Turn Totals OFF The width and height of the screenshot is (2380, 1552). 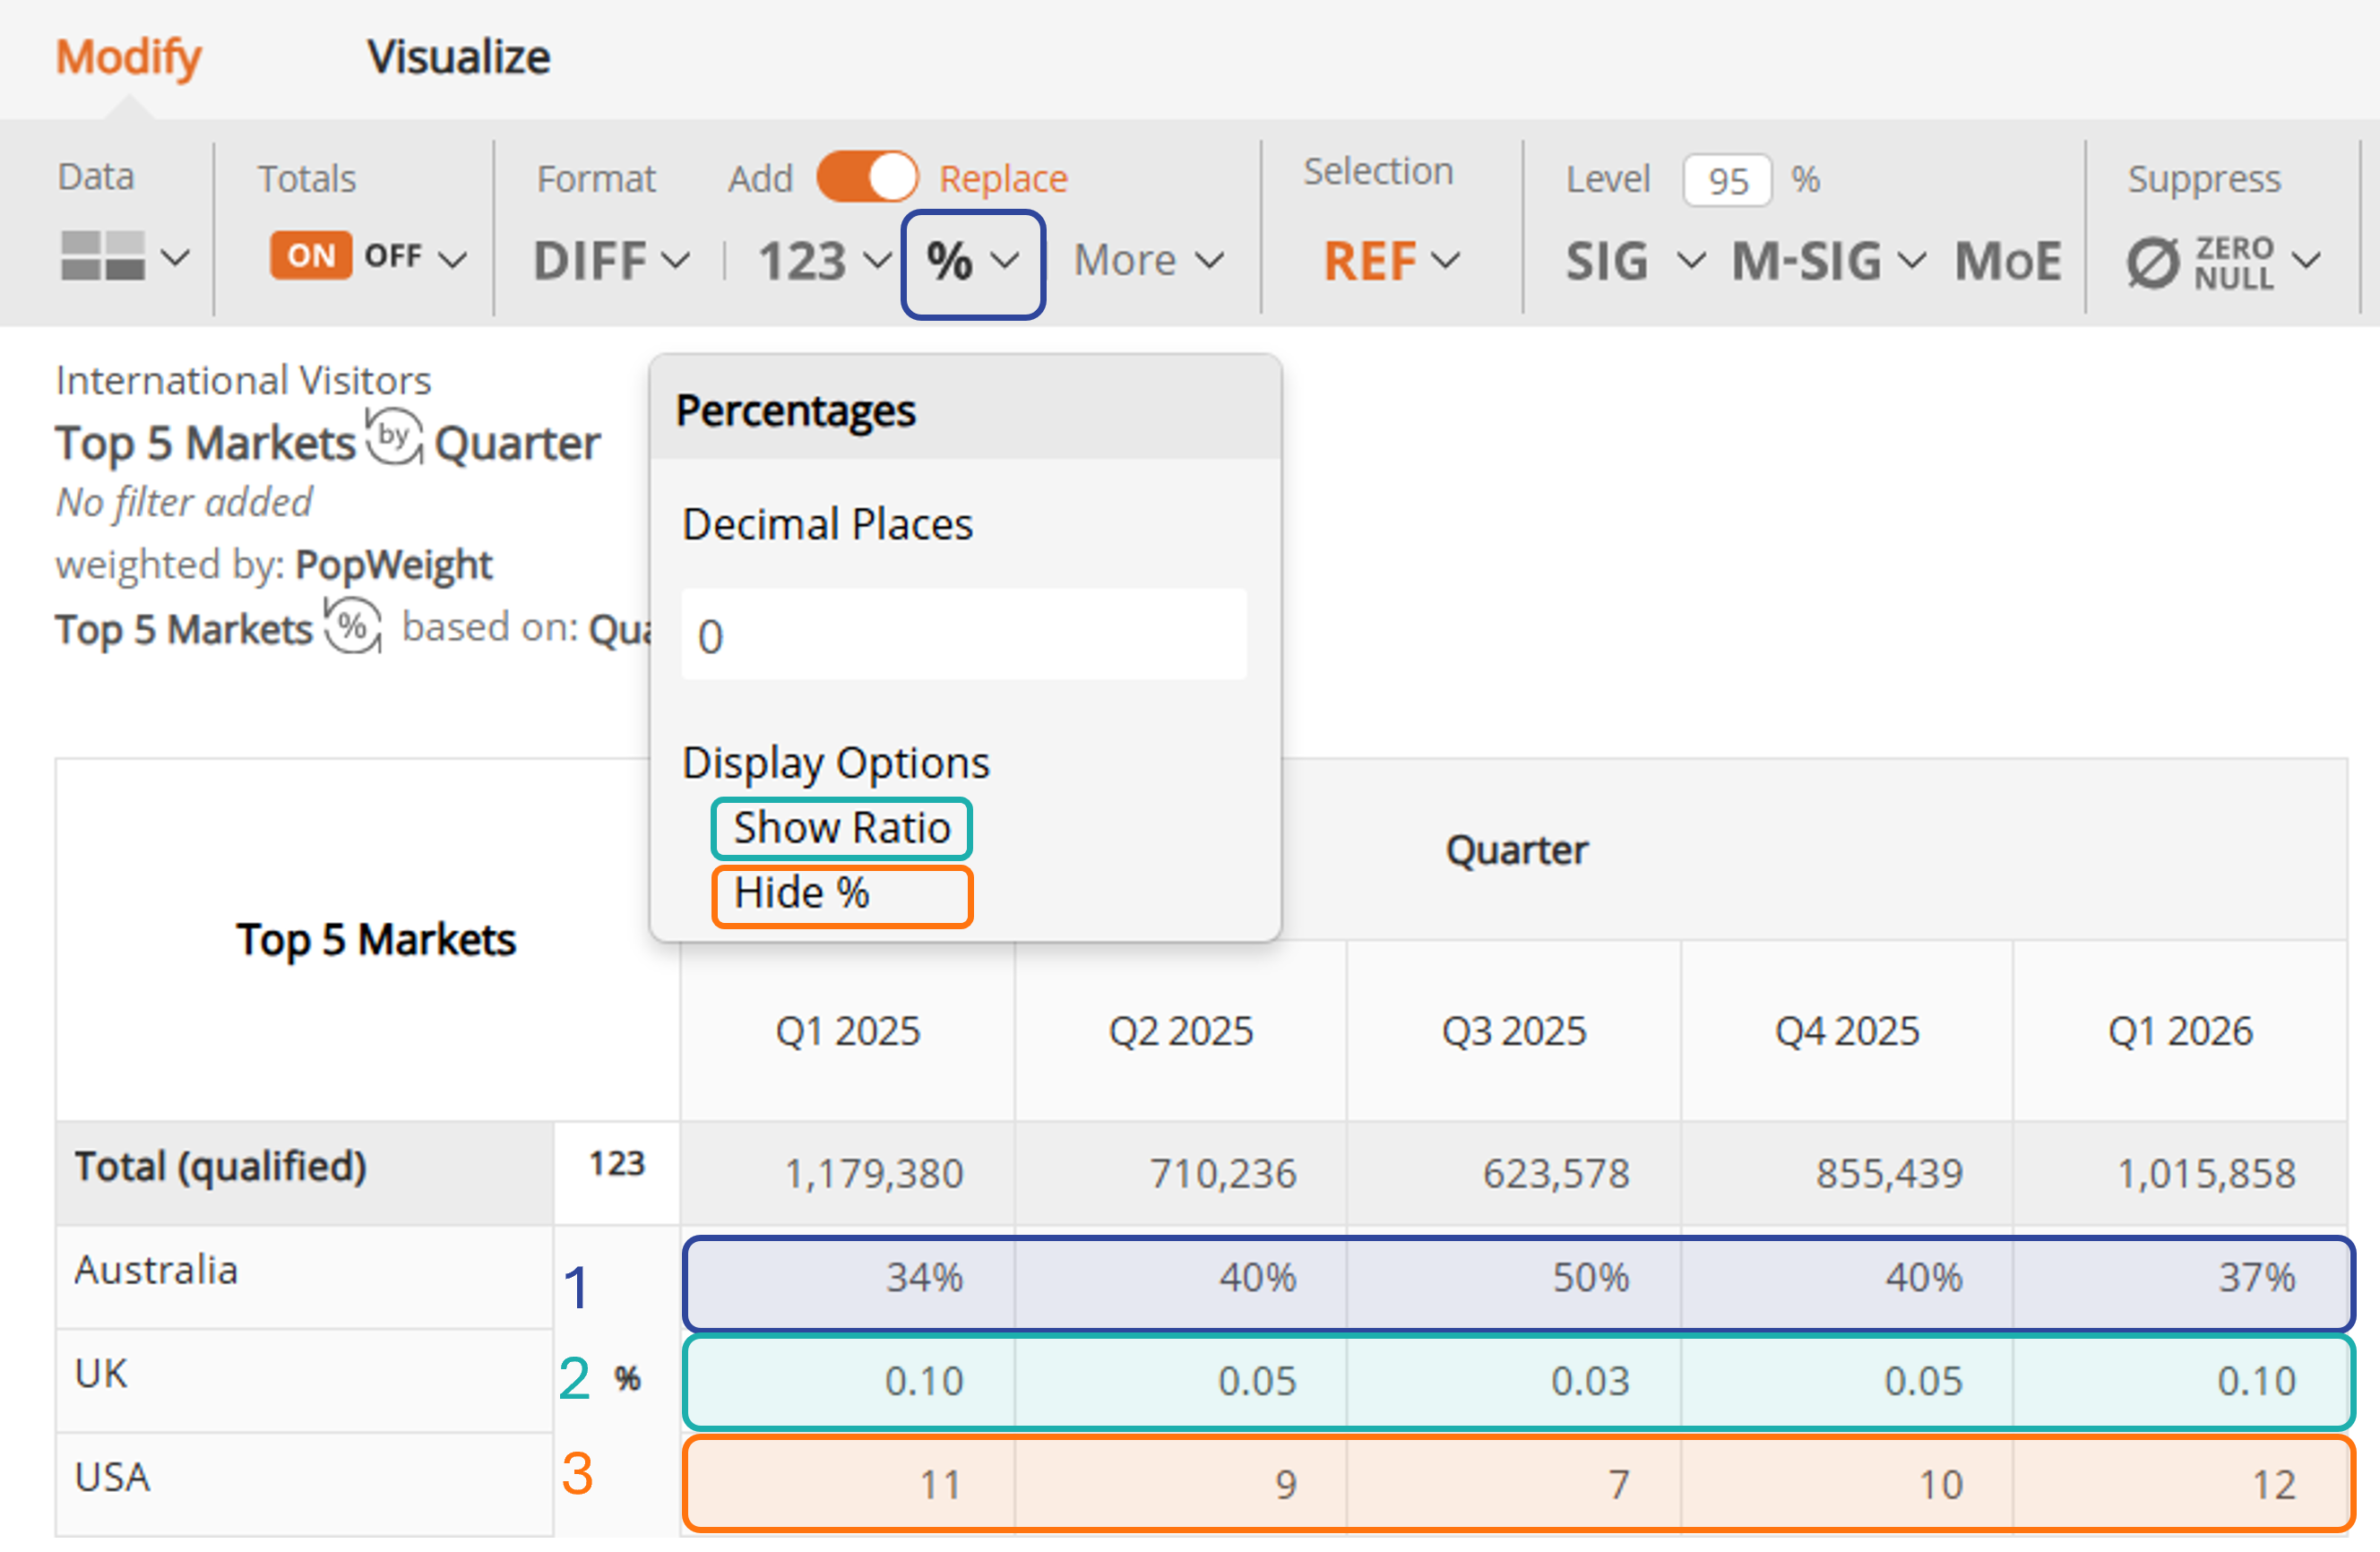coord(393,256)
